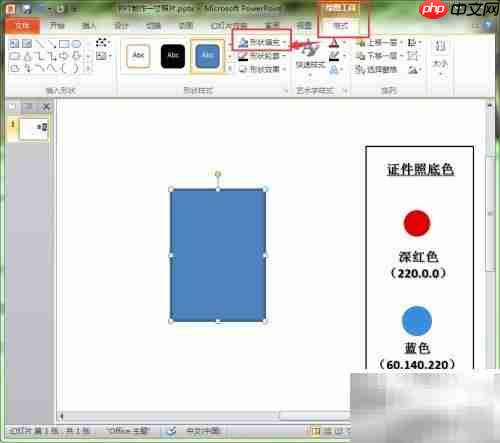Switch to the Home (开始) ribbon tab
This screenshot has height=443, width=500.
[x=57, y=26]
